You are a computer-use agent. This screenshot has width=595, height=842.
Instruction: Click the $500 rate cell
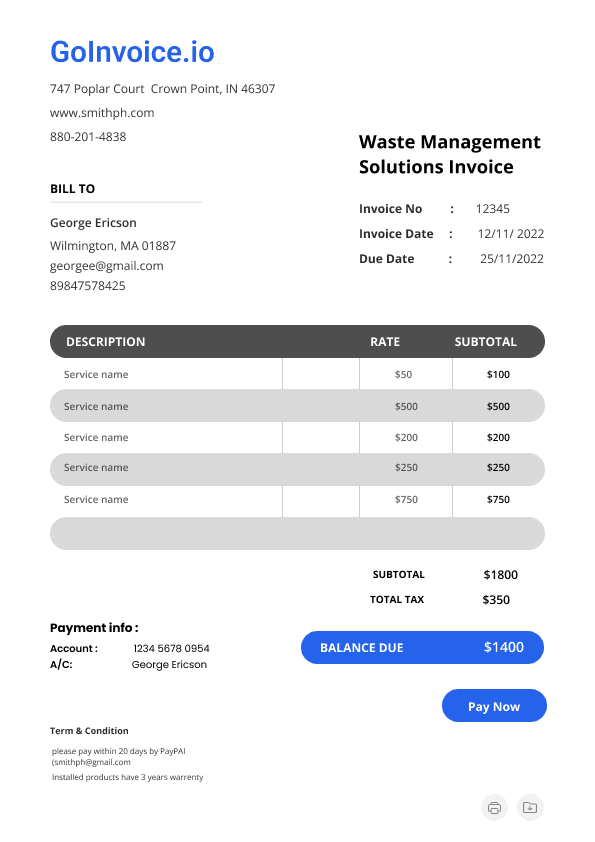(x=406, y=407)
